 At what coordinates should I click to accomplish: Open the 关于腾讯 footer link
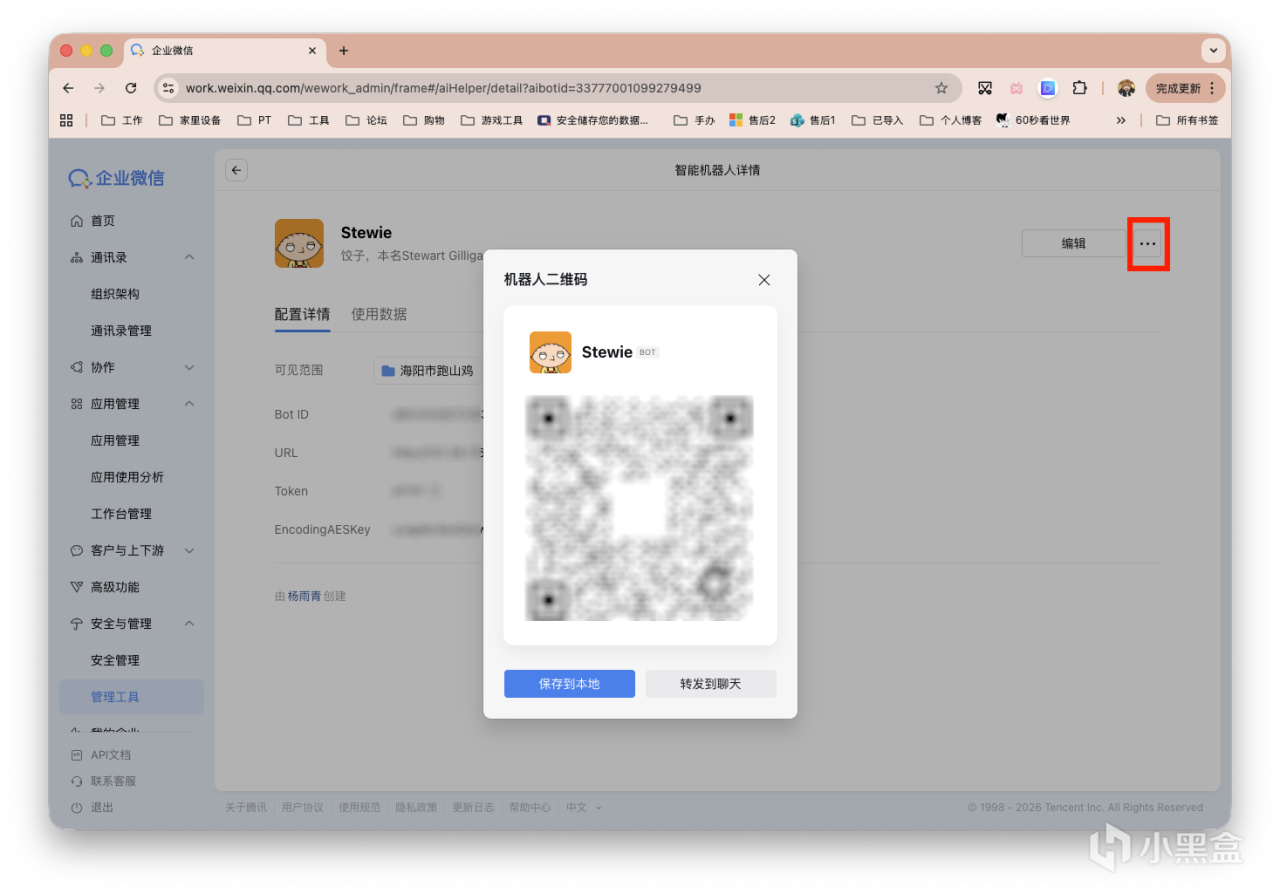click(246, 808)
